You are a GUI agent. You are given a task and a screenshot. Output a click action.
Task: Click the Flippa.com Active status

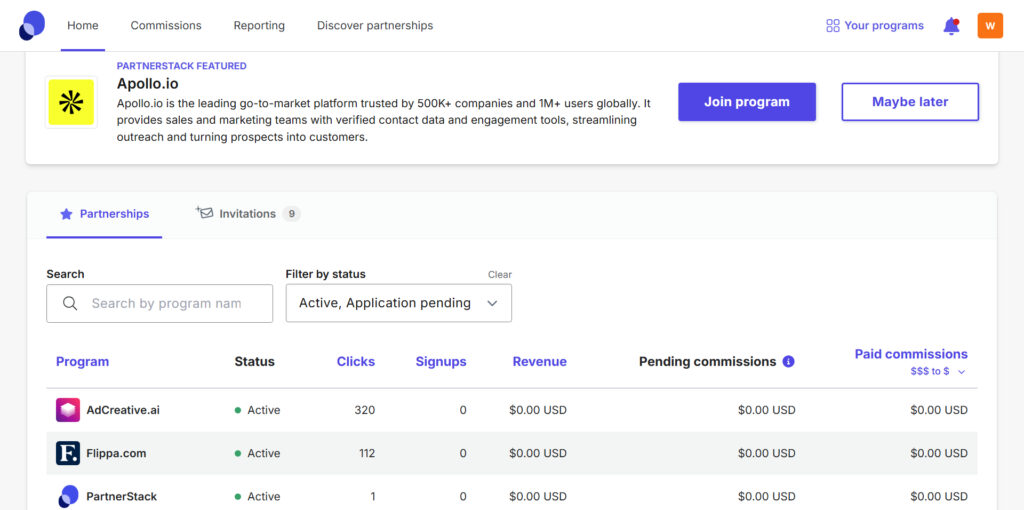257,453
